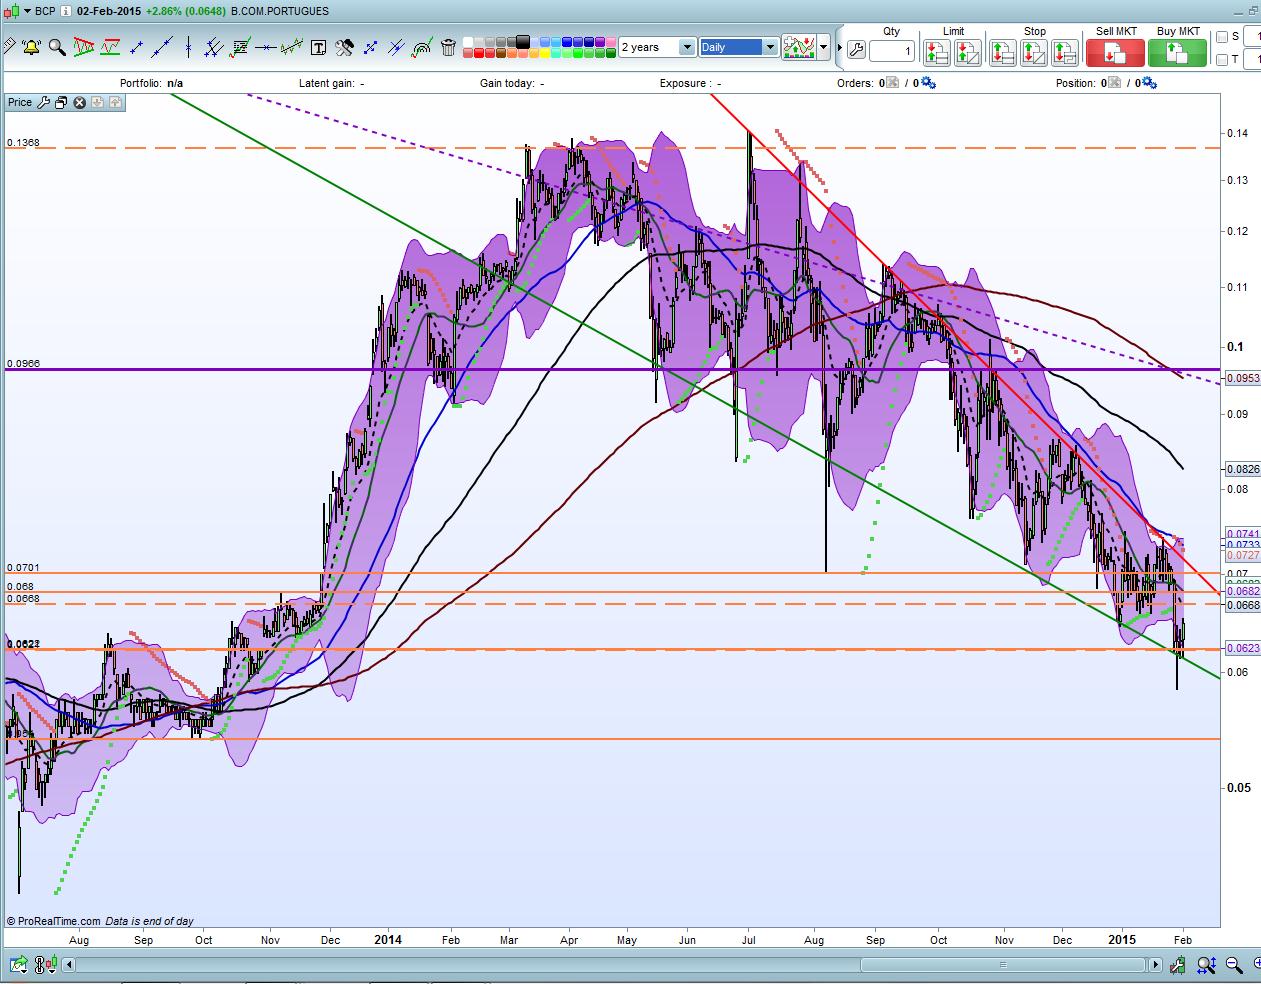Toggle the S checkbox

(x=1222, y=37)
